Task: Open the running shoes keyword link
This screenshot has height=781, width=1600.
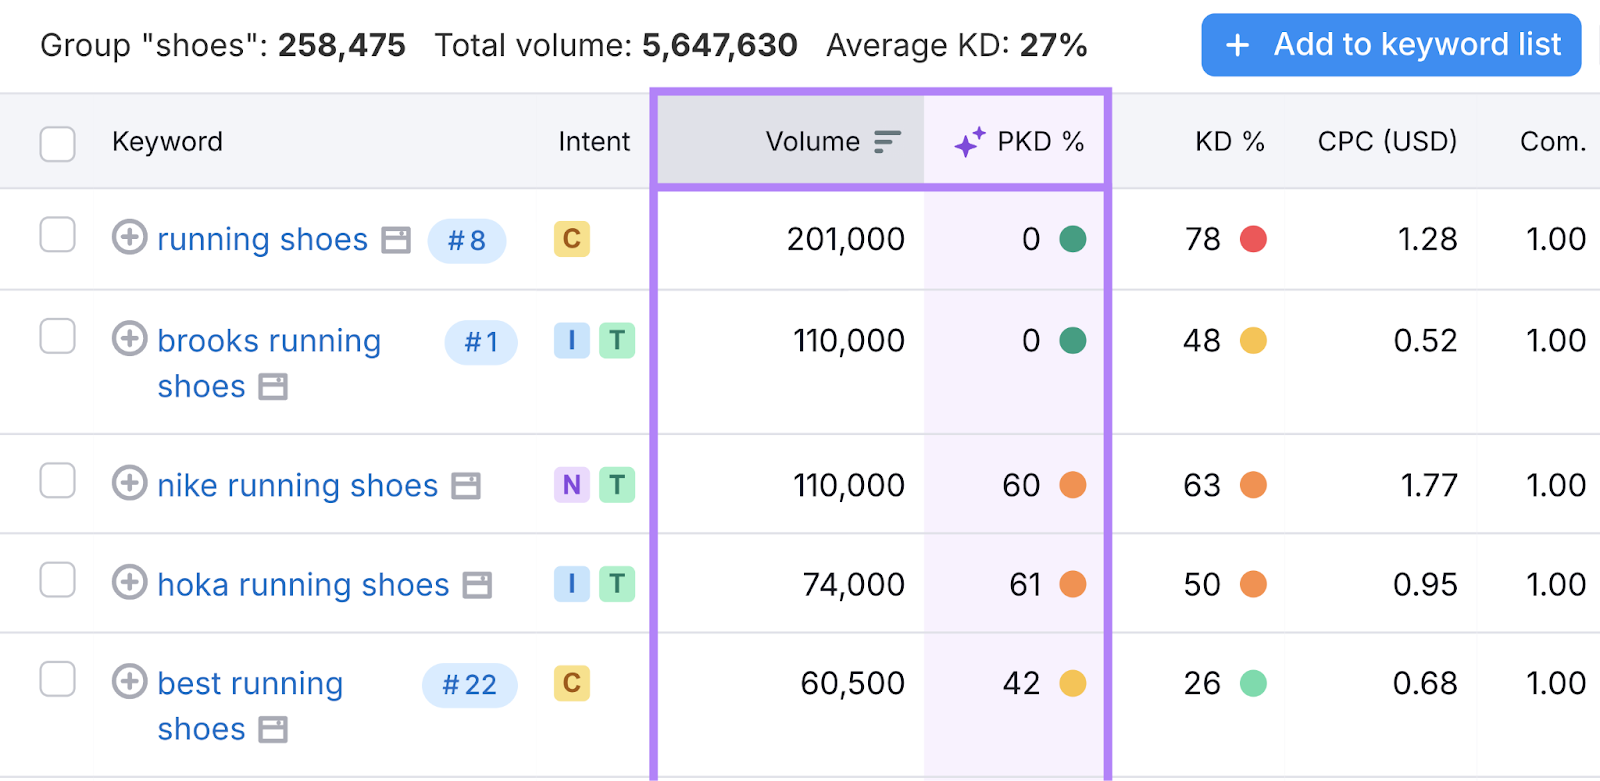Action: click(263, 240)
